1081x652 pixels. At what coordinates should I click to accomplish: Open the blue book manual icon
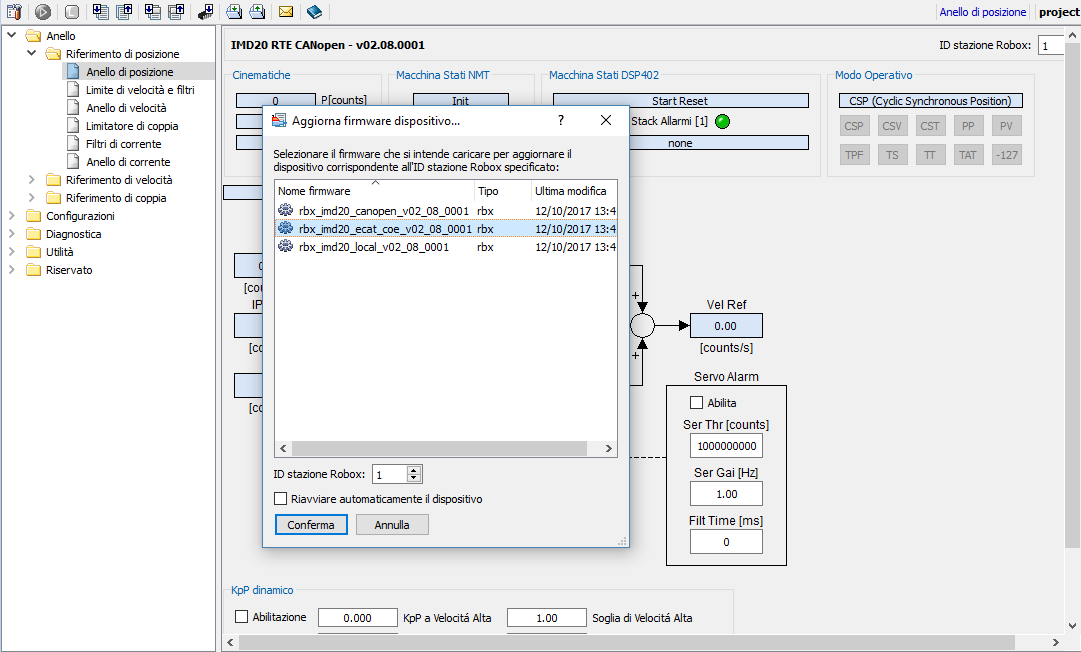314,12
